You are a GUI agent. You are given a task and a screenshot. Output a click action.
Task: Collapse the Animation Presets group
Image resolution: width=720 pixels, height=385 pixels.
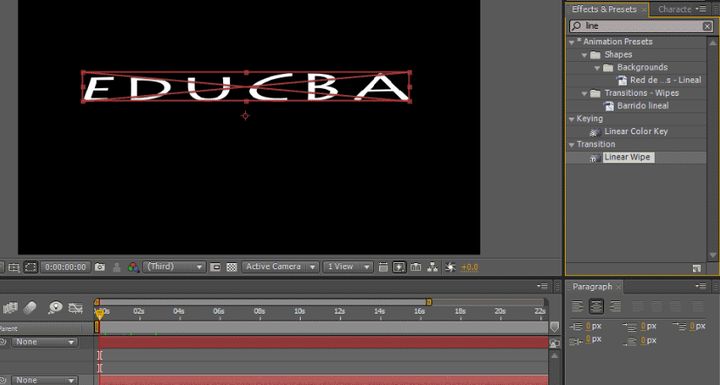tap(572, 42)
